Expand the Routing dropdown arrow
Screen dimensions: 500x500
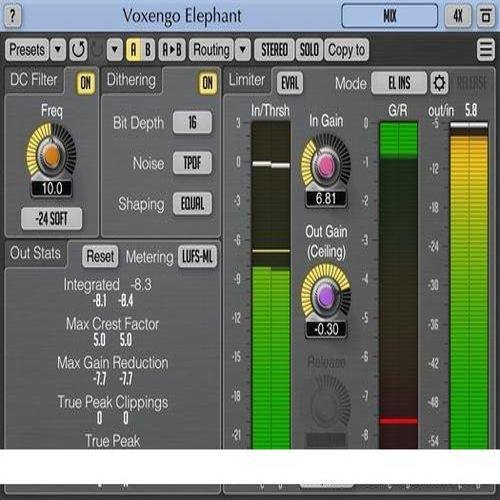point(243,50)
